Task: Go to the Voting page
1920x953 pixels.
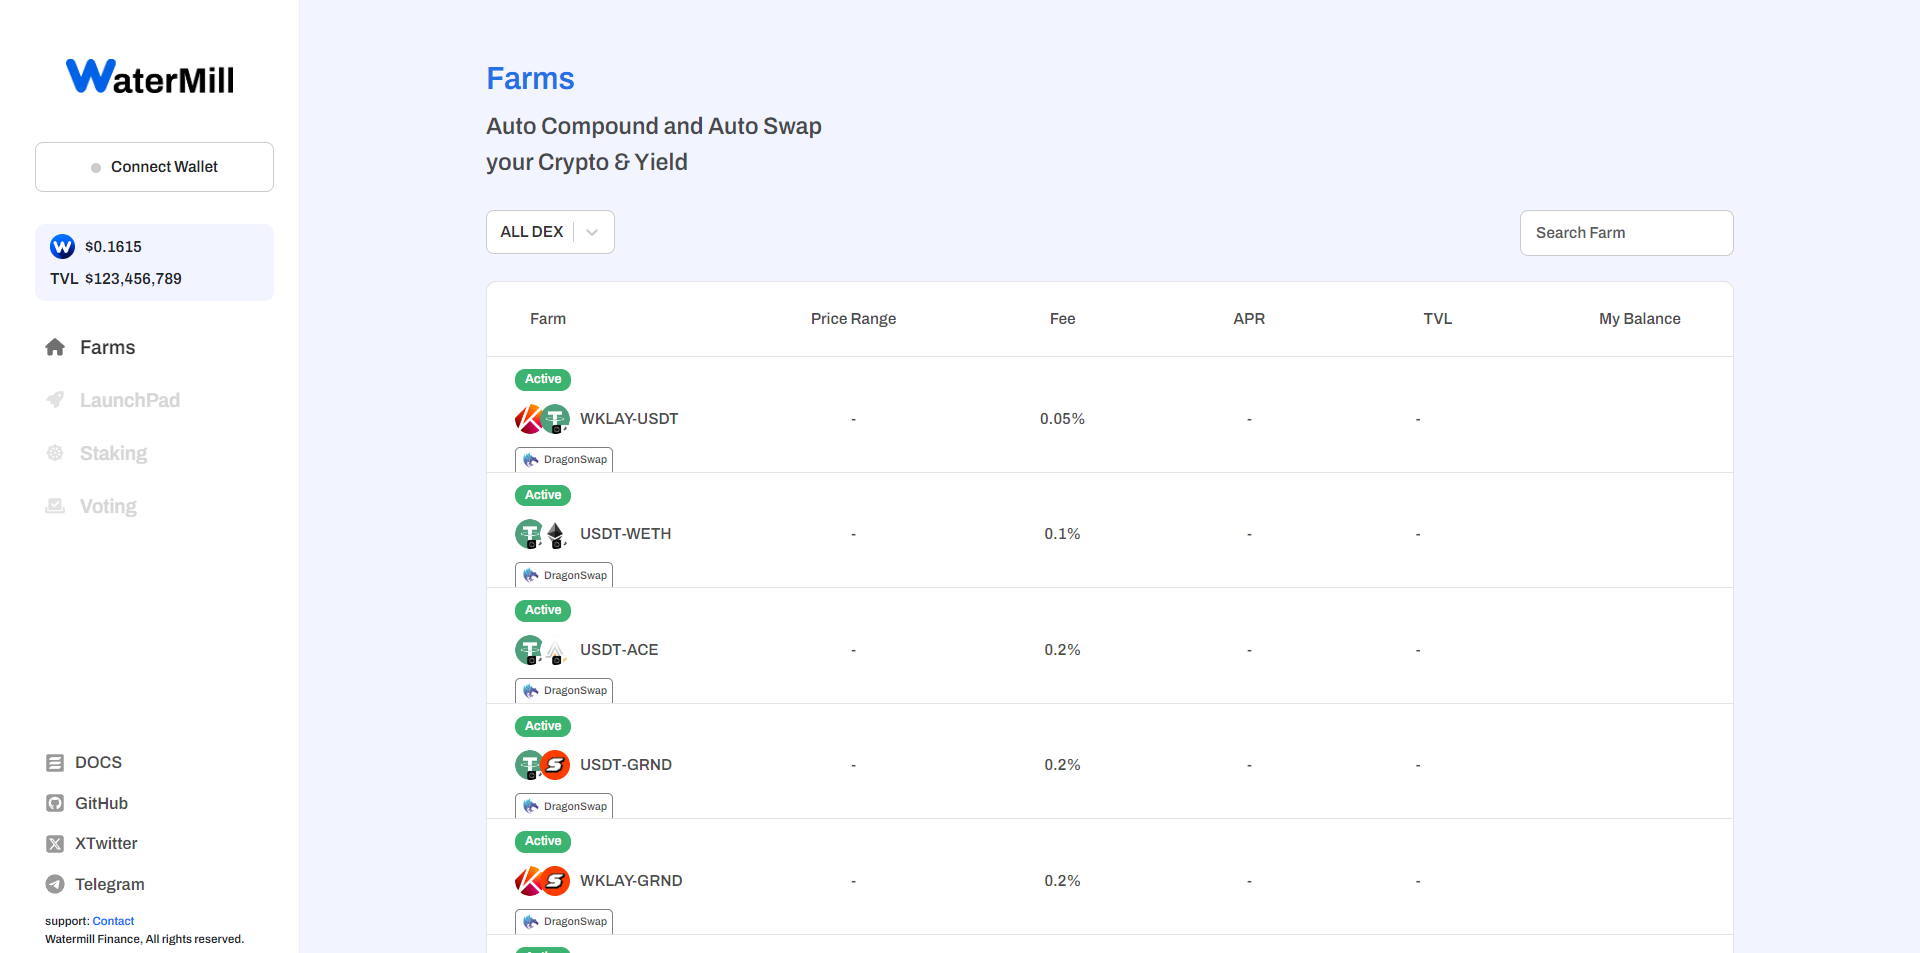Action: pos(108,506)
